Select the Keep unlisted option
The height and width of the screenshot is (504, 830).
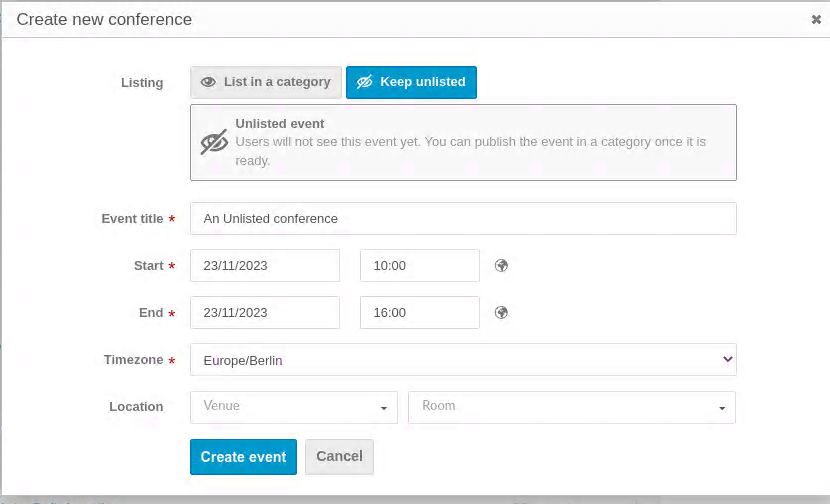pyautogui.click(x=411, y=82)
